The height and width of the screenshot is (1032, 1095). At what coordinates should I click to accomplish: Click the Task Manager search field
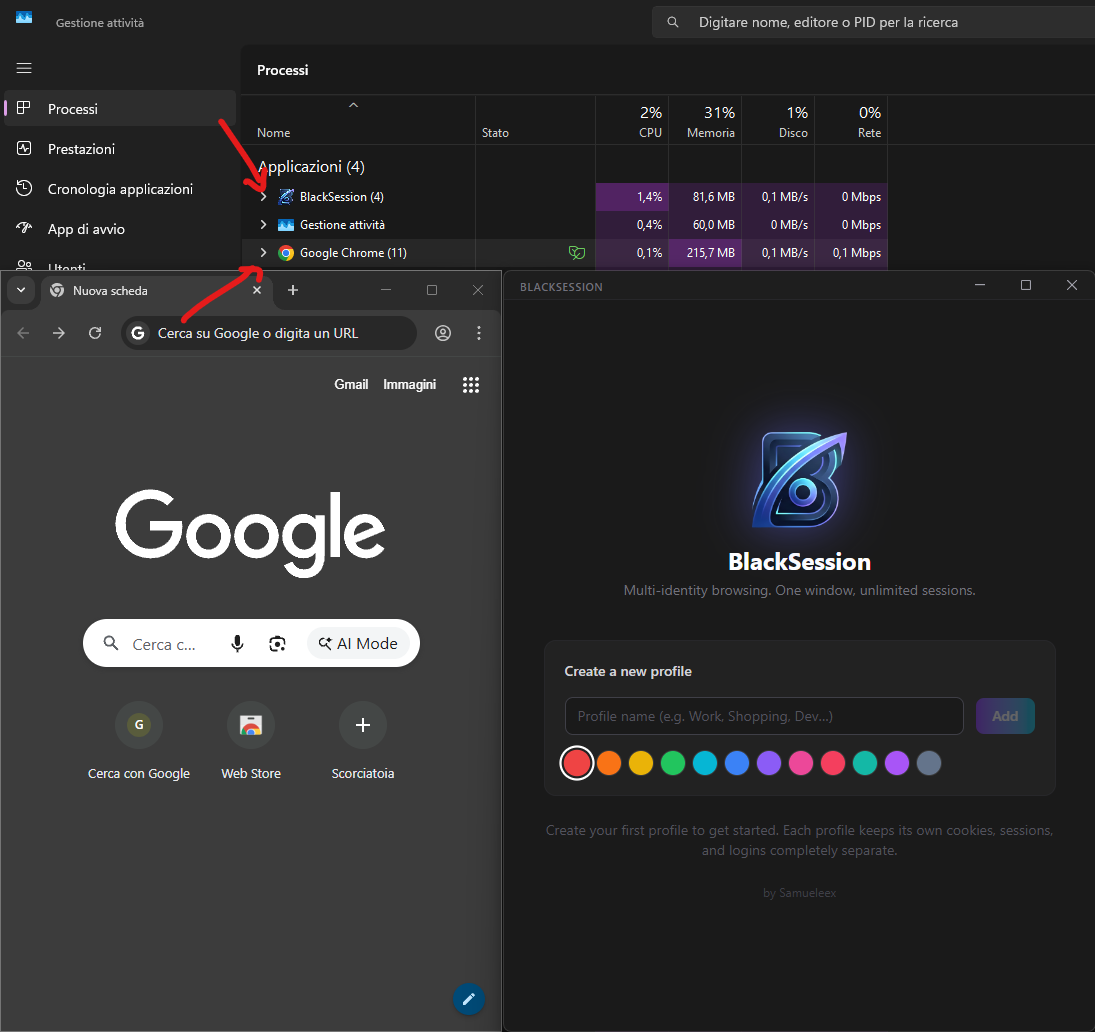click(x=873, y=22)
